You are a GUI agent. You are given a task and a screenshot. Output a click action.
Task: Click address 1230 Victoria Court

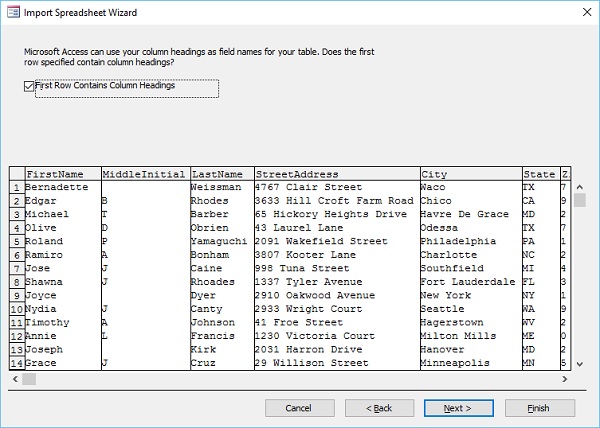point(337,336)
